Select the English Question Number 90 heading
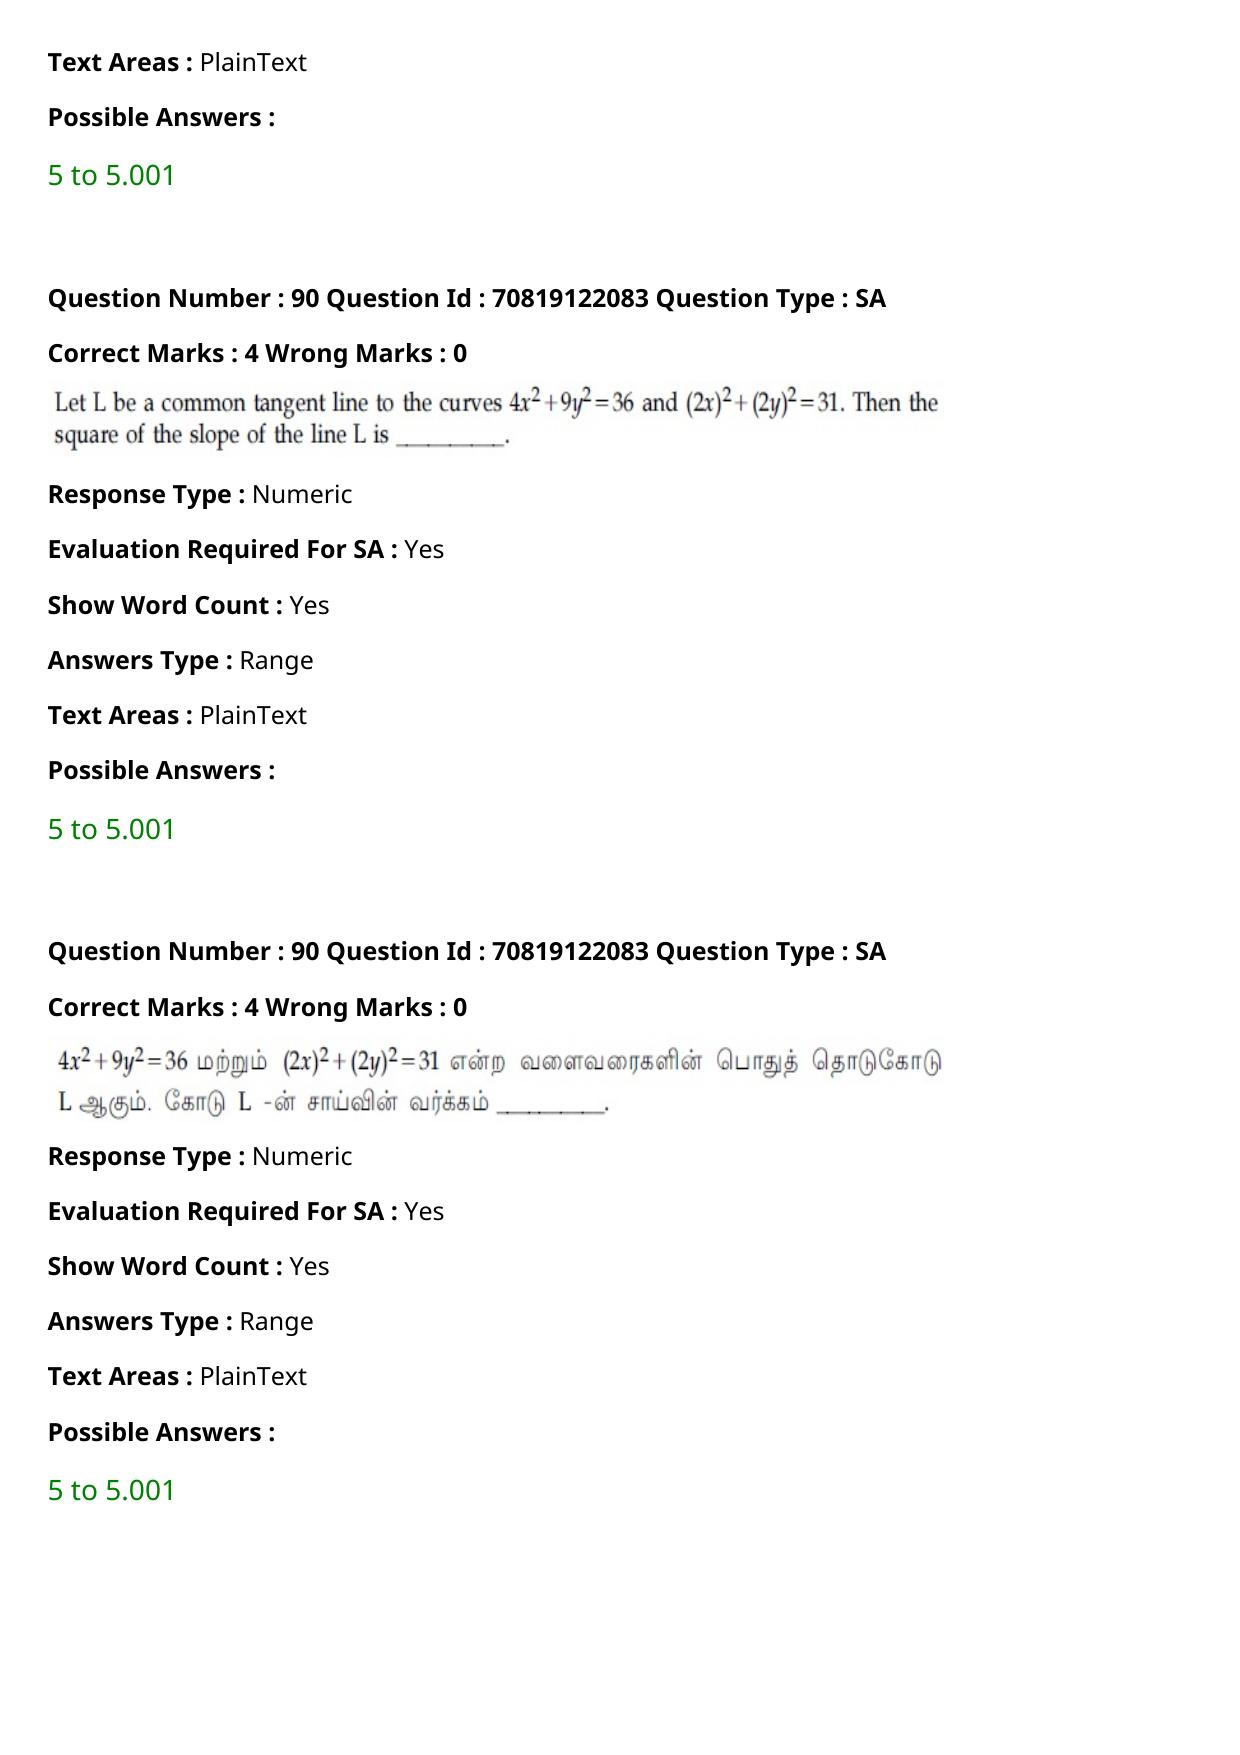The width and height of the screenshot is (1240, 1755). point(467,298)
